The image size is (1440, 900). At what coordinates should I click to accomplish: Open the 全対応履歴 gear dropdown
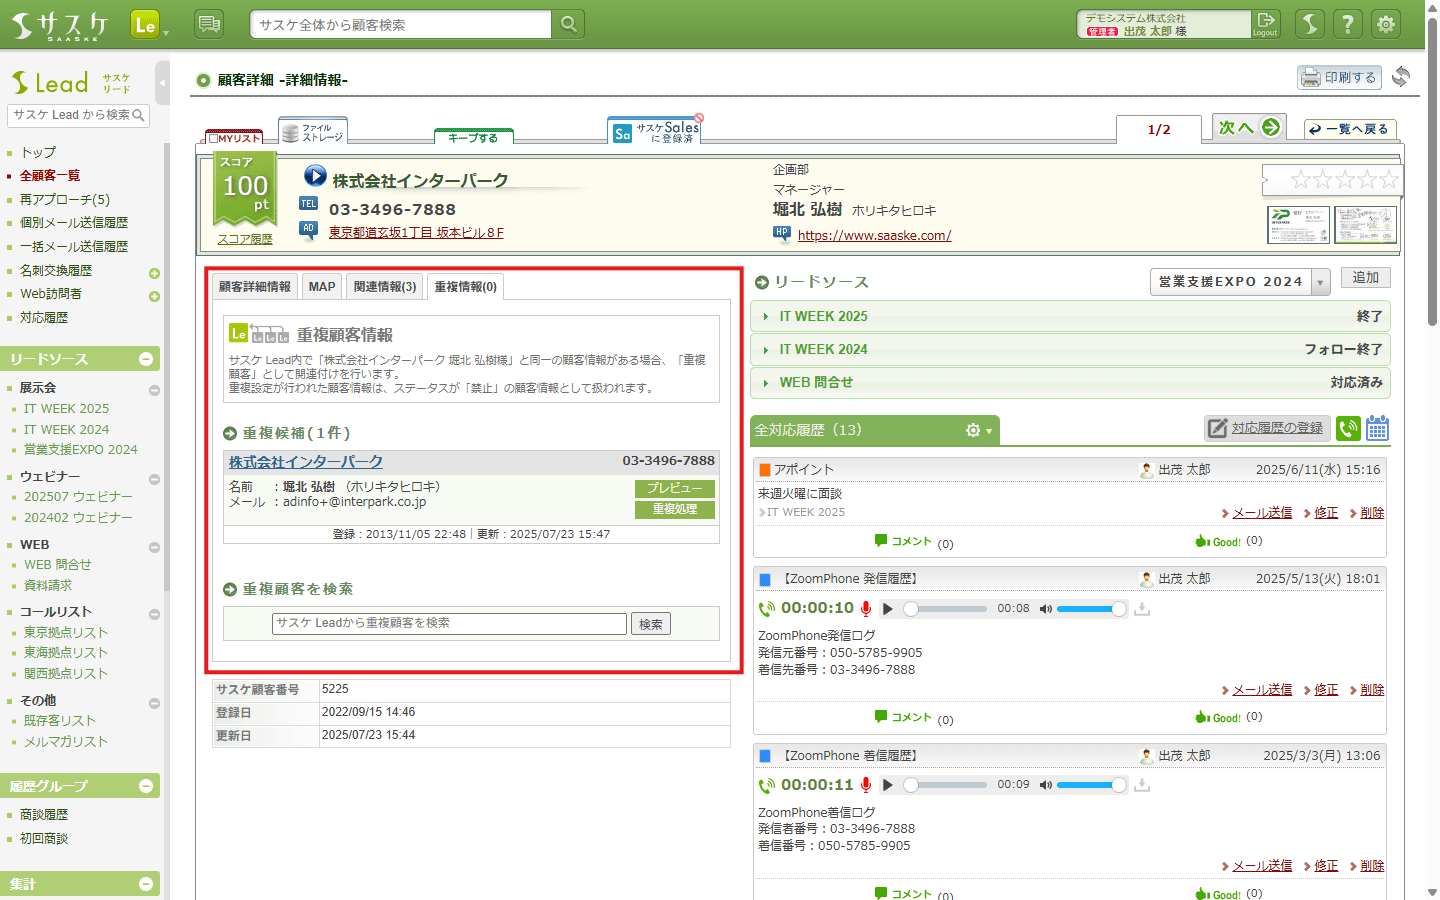point(978,430)
